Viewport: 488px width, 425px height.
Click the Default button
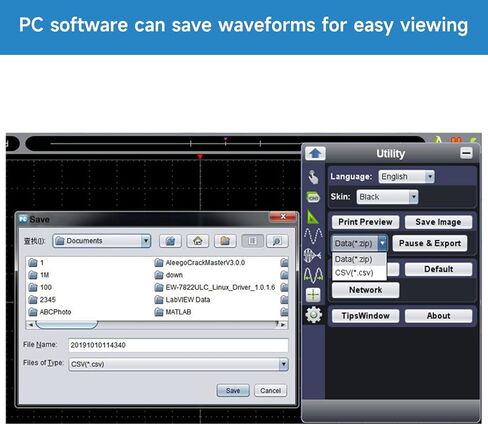coord(438,269)
